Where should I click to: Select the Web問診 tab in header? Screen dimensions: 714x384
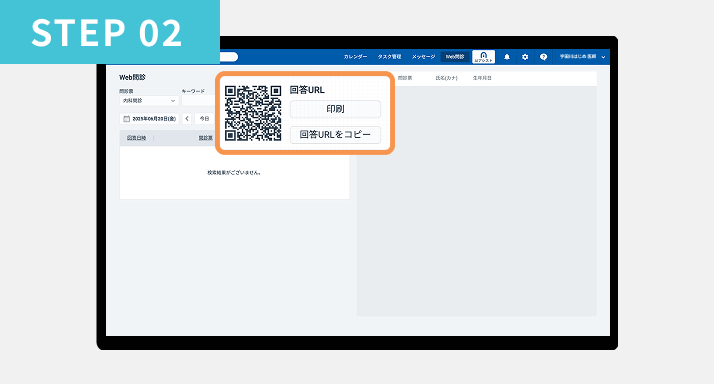coord(455,57)
